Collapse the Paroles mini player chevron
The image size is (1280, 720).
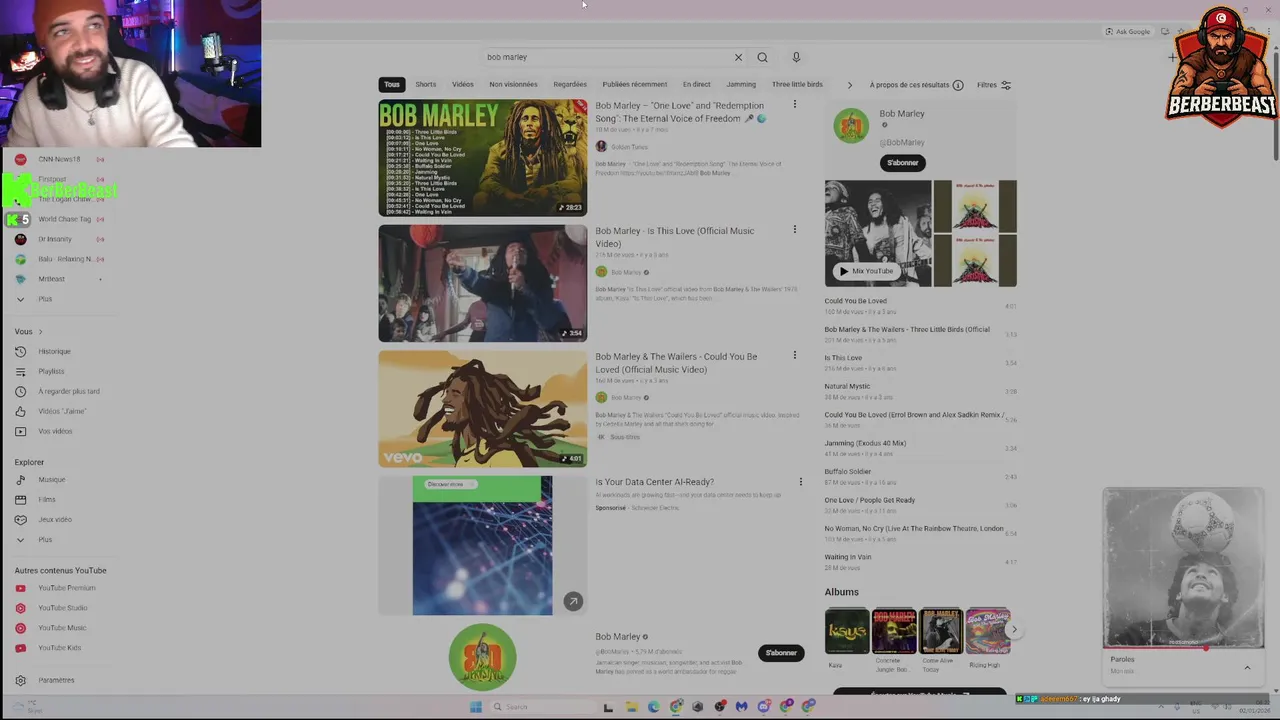point(1247,667)
